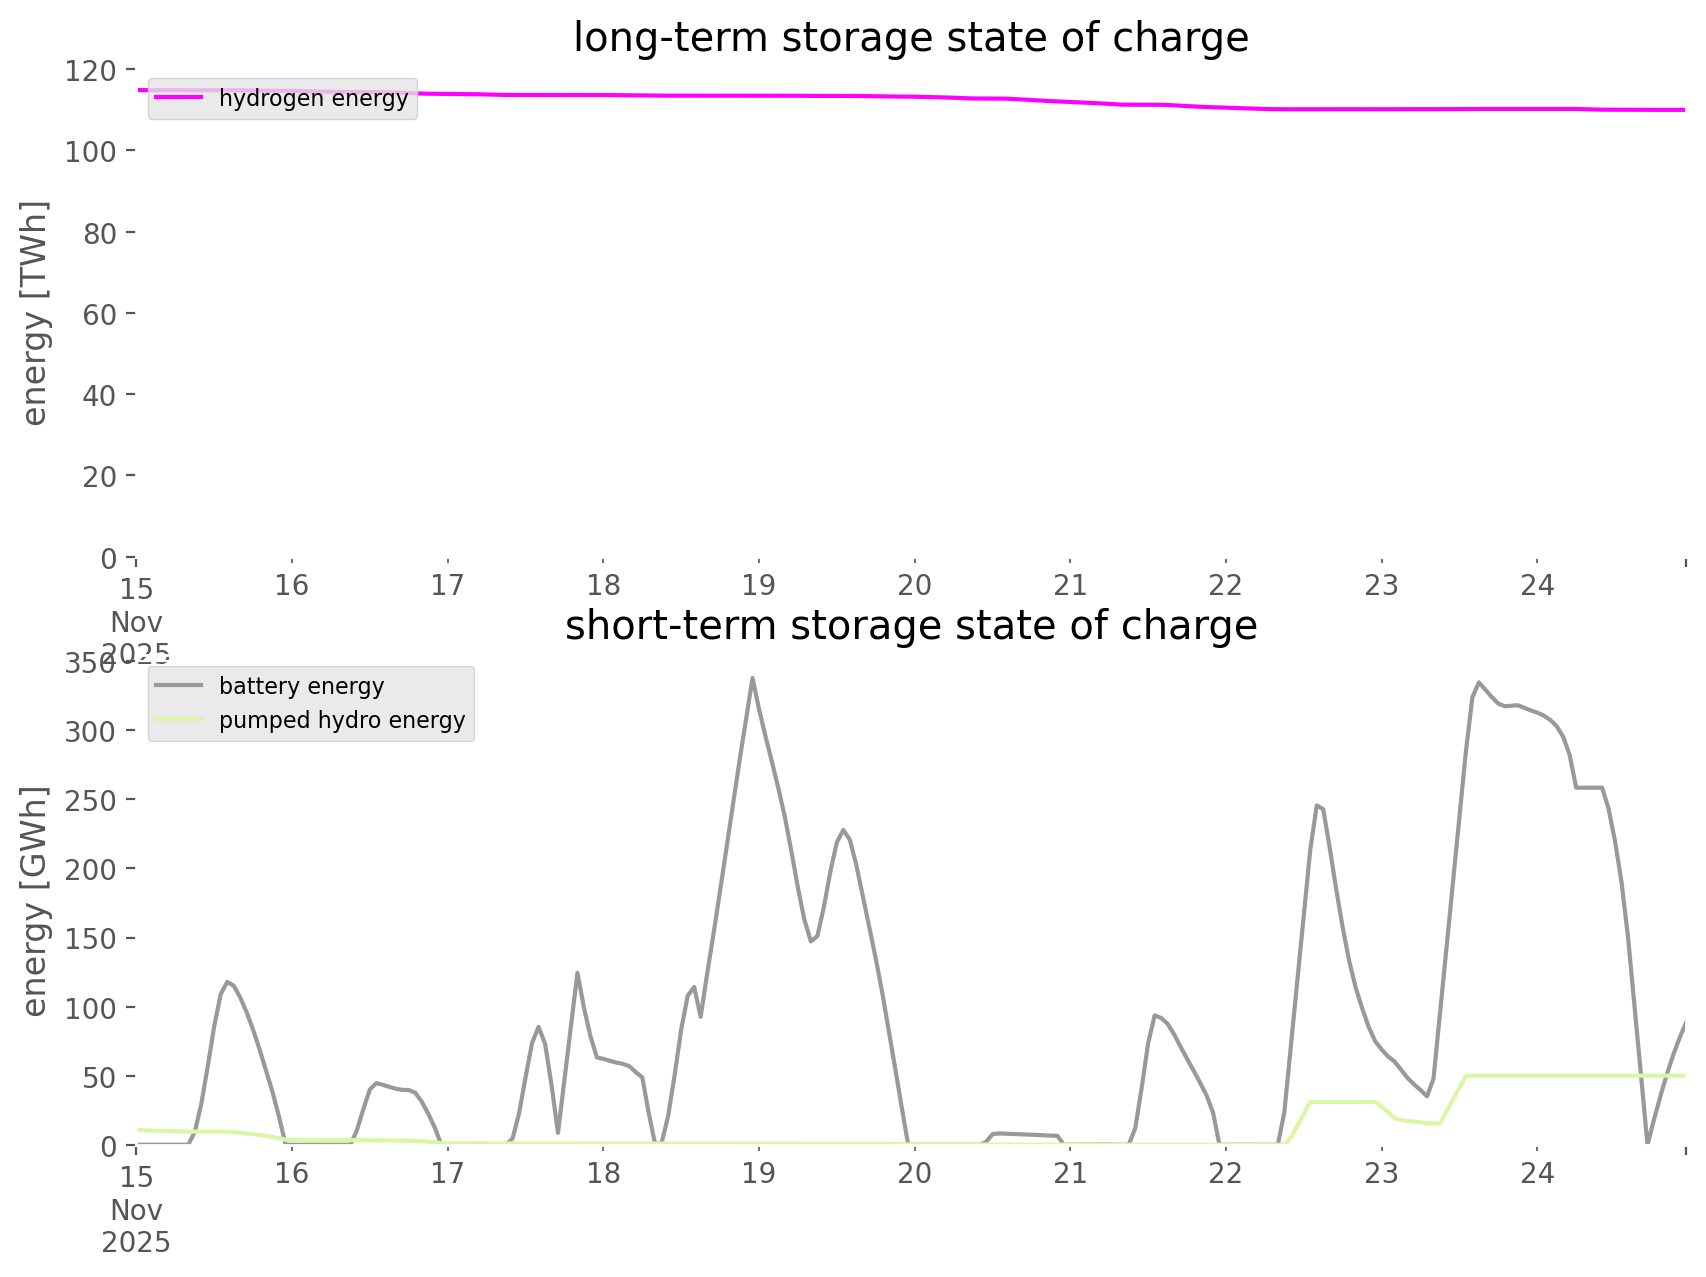Image resolution: width=1706 pixels, height=1277 pixels.
Task: Click the pumped hydro plateau near Nov 24
Action: (1537, 1075)
